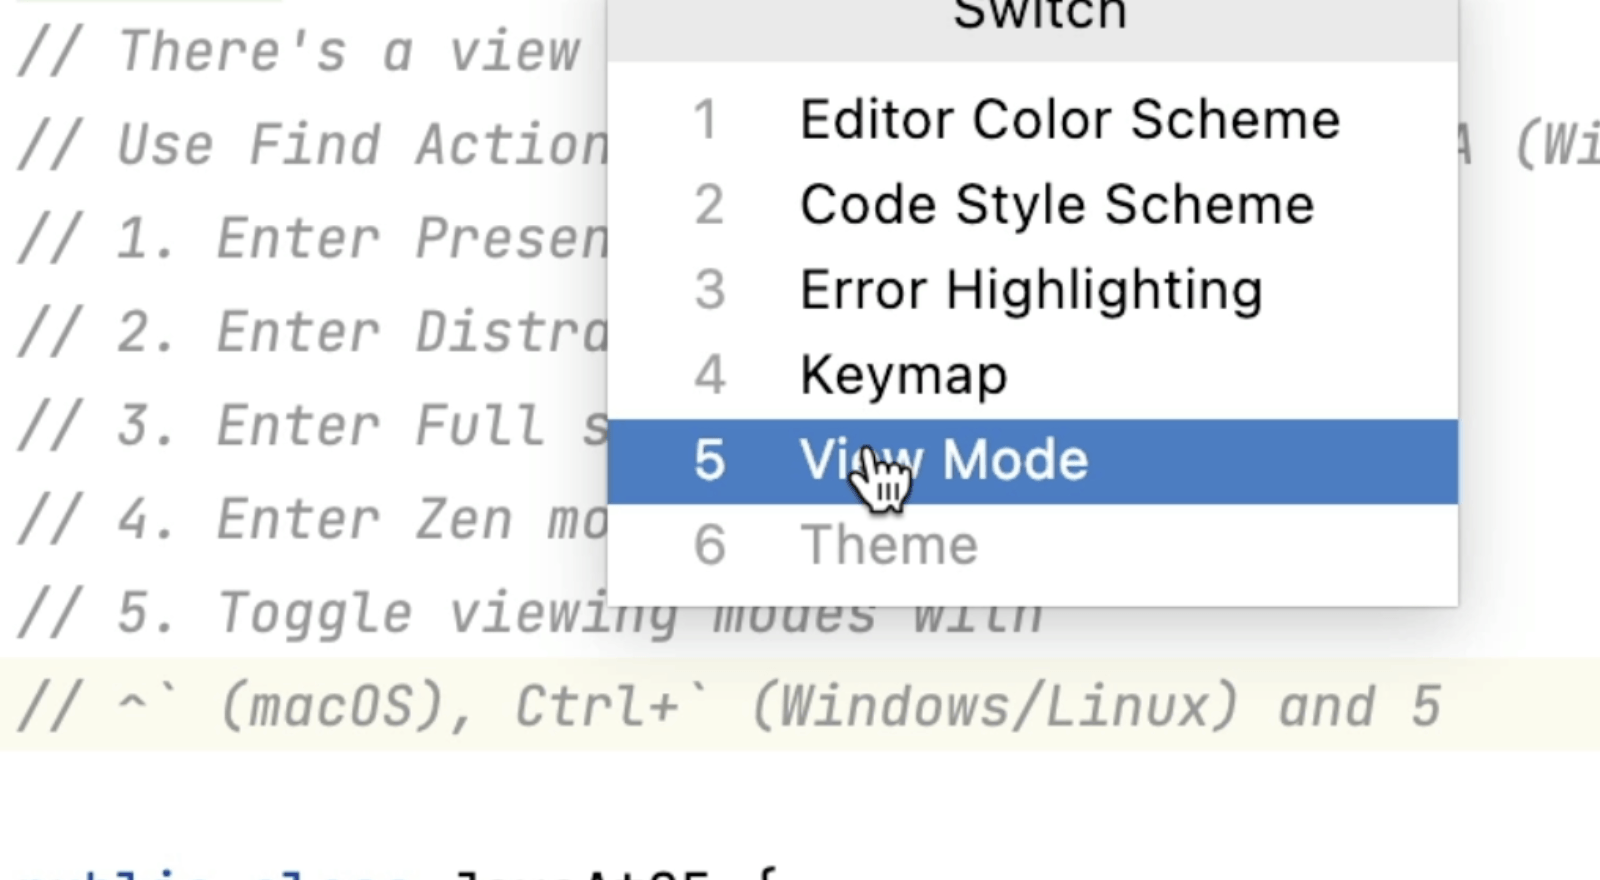Click the 'There's a view' comment line

290,51
